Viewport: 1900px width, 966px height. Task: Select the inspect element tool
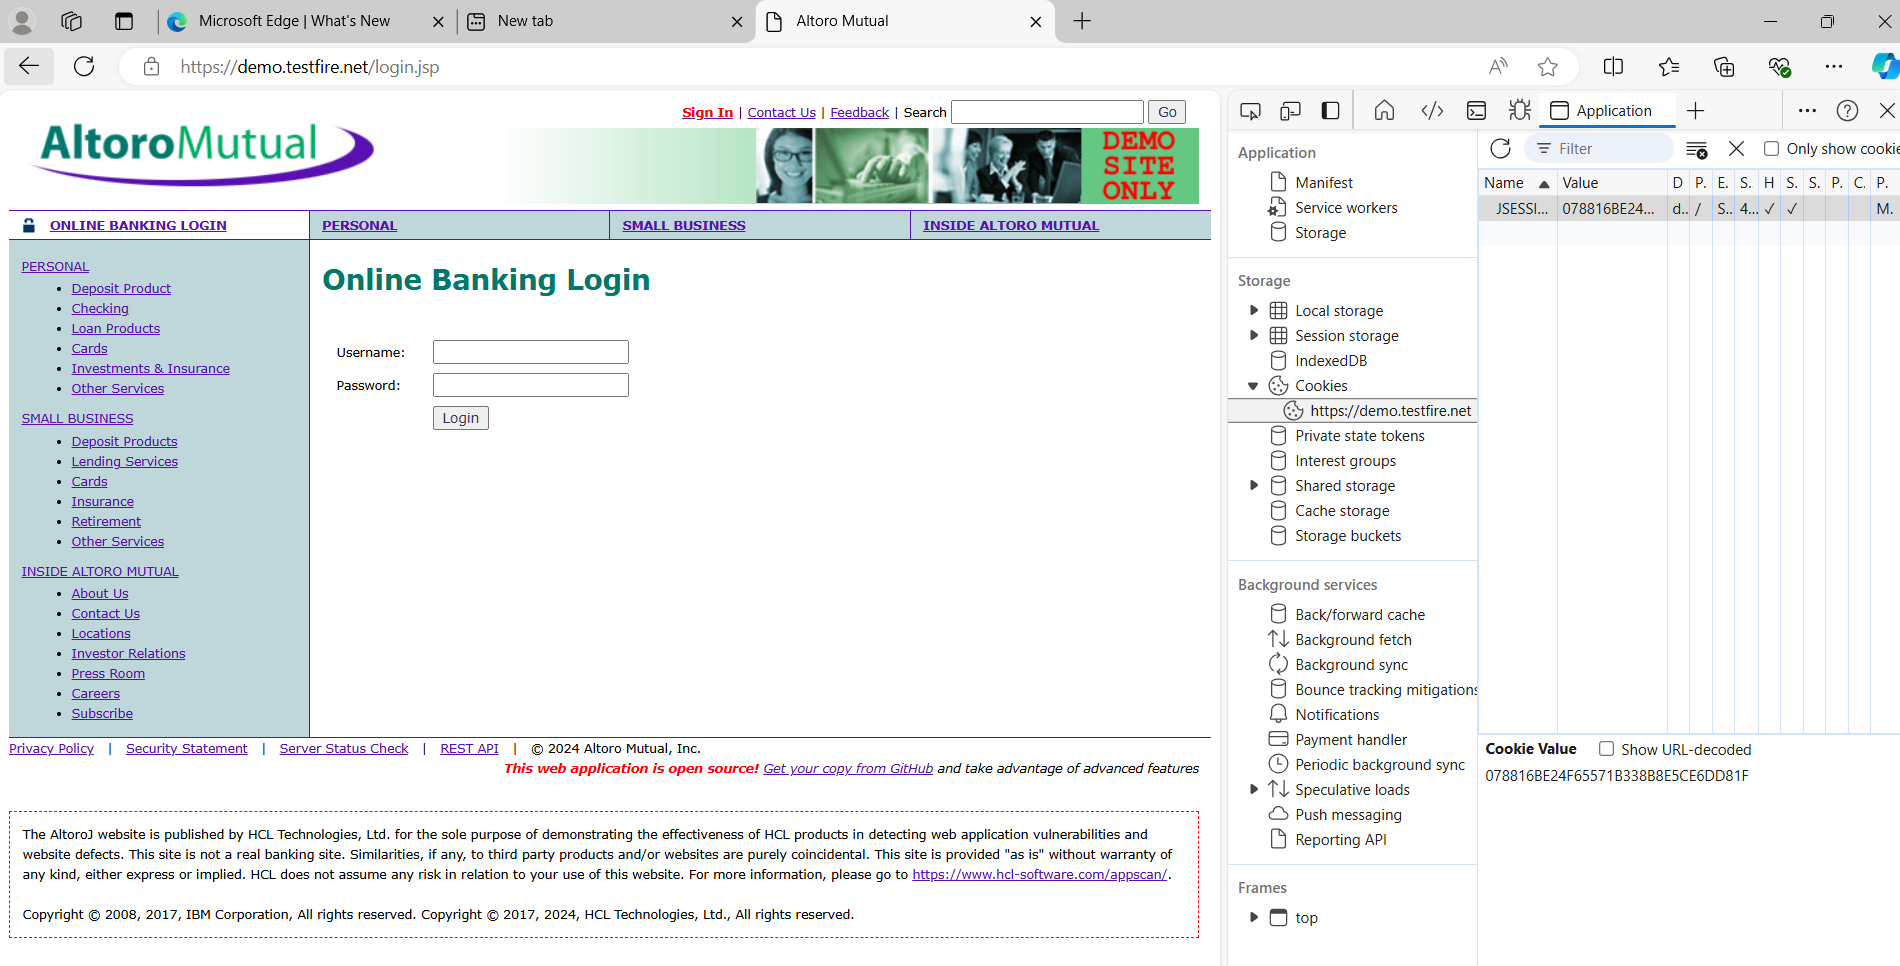pyautogui.click(x=1250, y=110)
